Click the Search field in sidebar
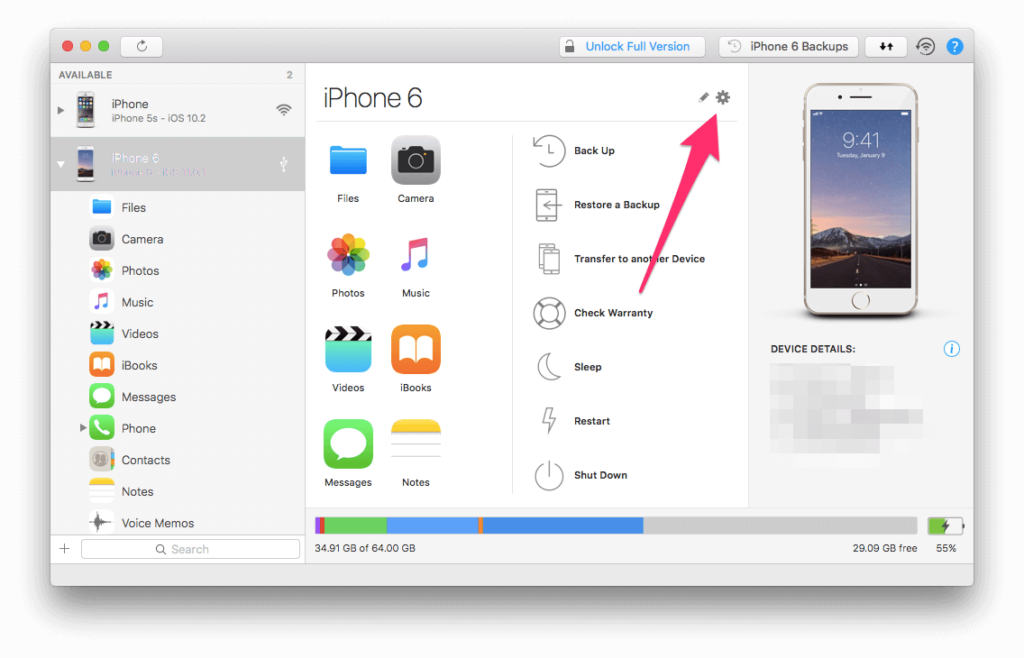Image resolution: width=1024 pixels, height=658 pixels. [190, 549]
